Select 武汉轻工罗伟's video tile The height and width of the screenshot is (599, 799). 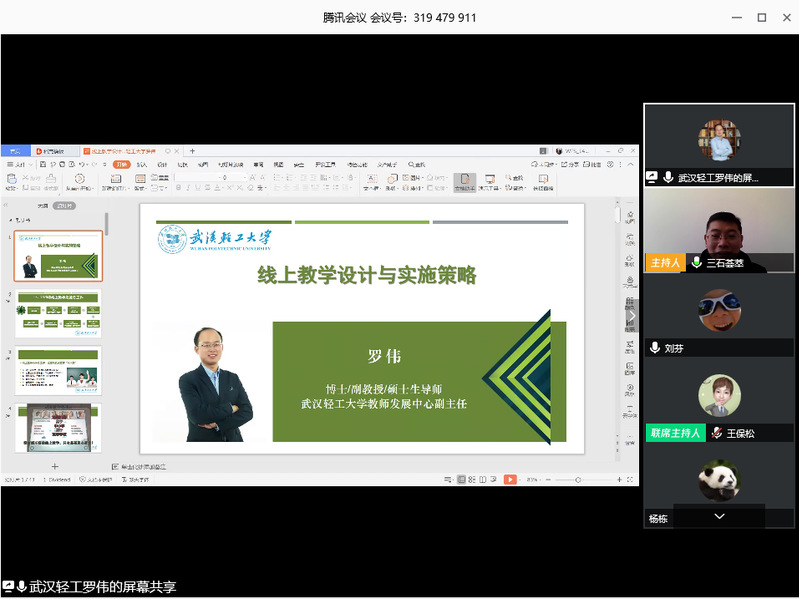(718, 145)
